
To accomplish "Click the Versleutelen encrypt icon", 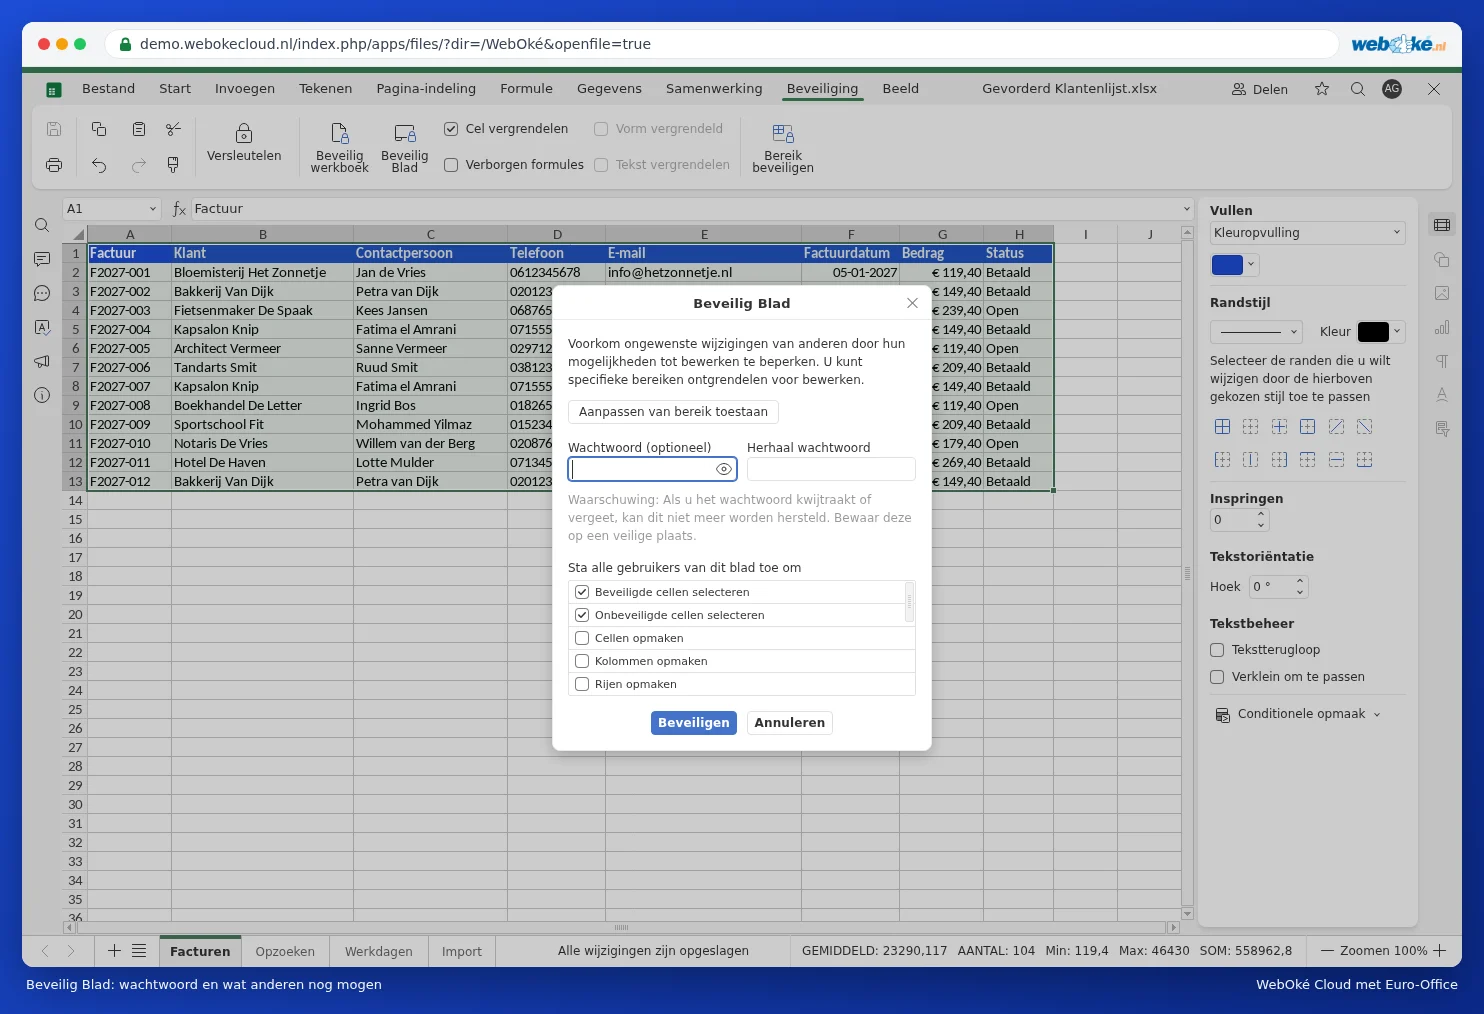I will coord(243,133).
